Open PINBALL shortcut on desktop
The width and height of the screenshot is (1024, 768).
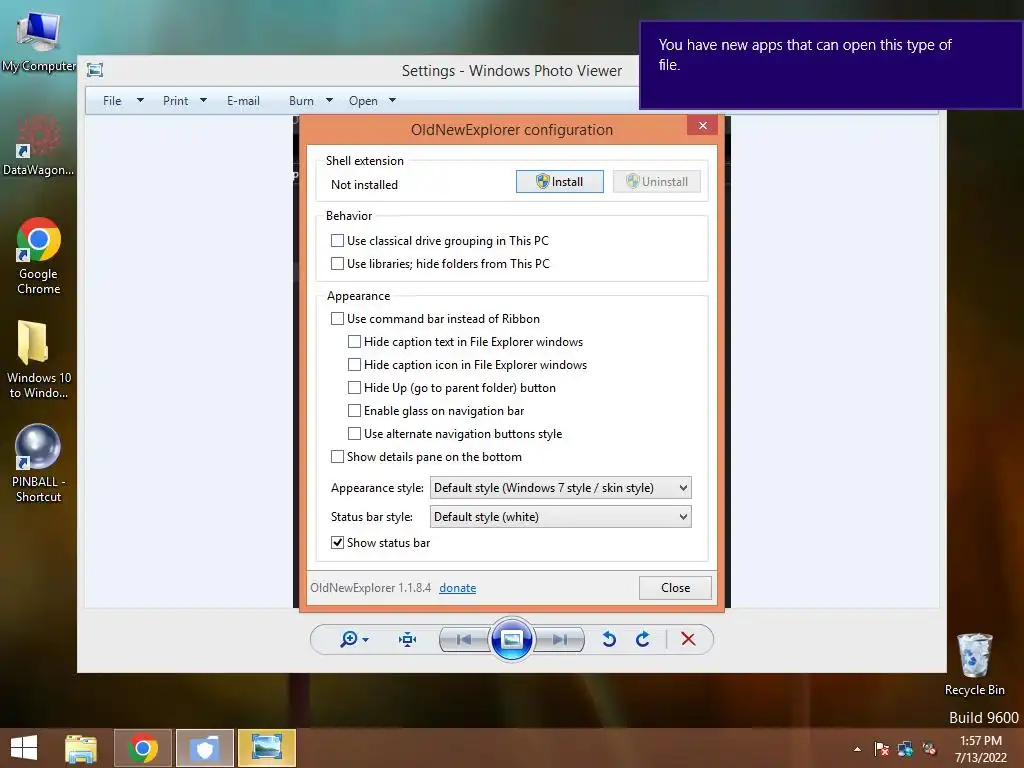click(39, 462)
